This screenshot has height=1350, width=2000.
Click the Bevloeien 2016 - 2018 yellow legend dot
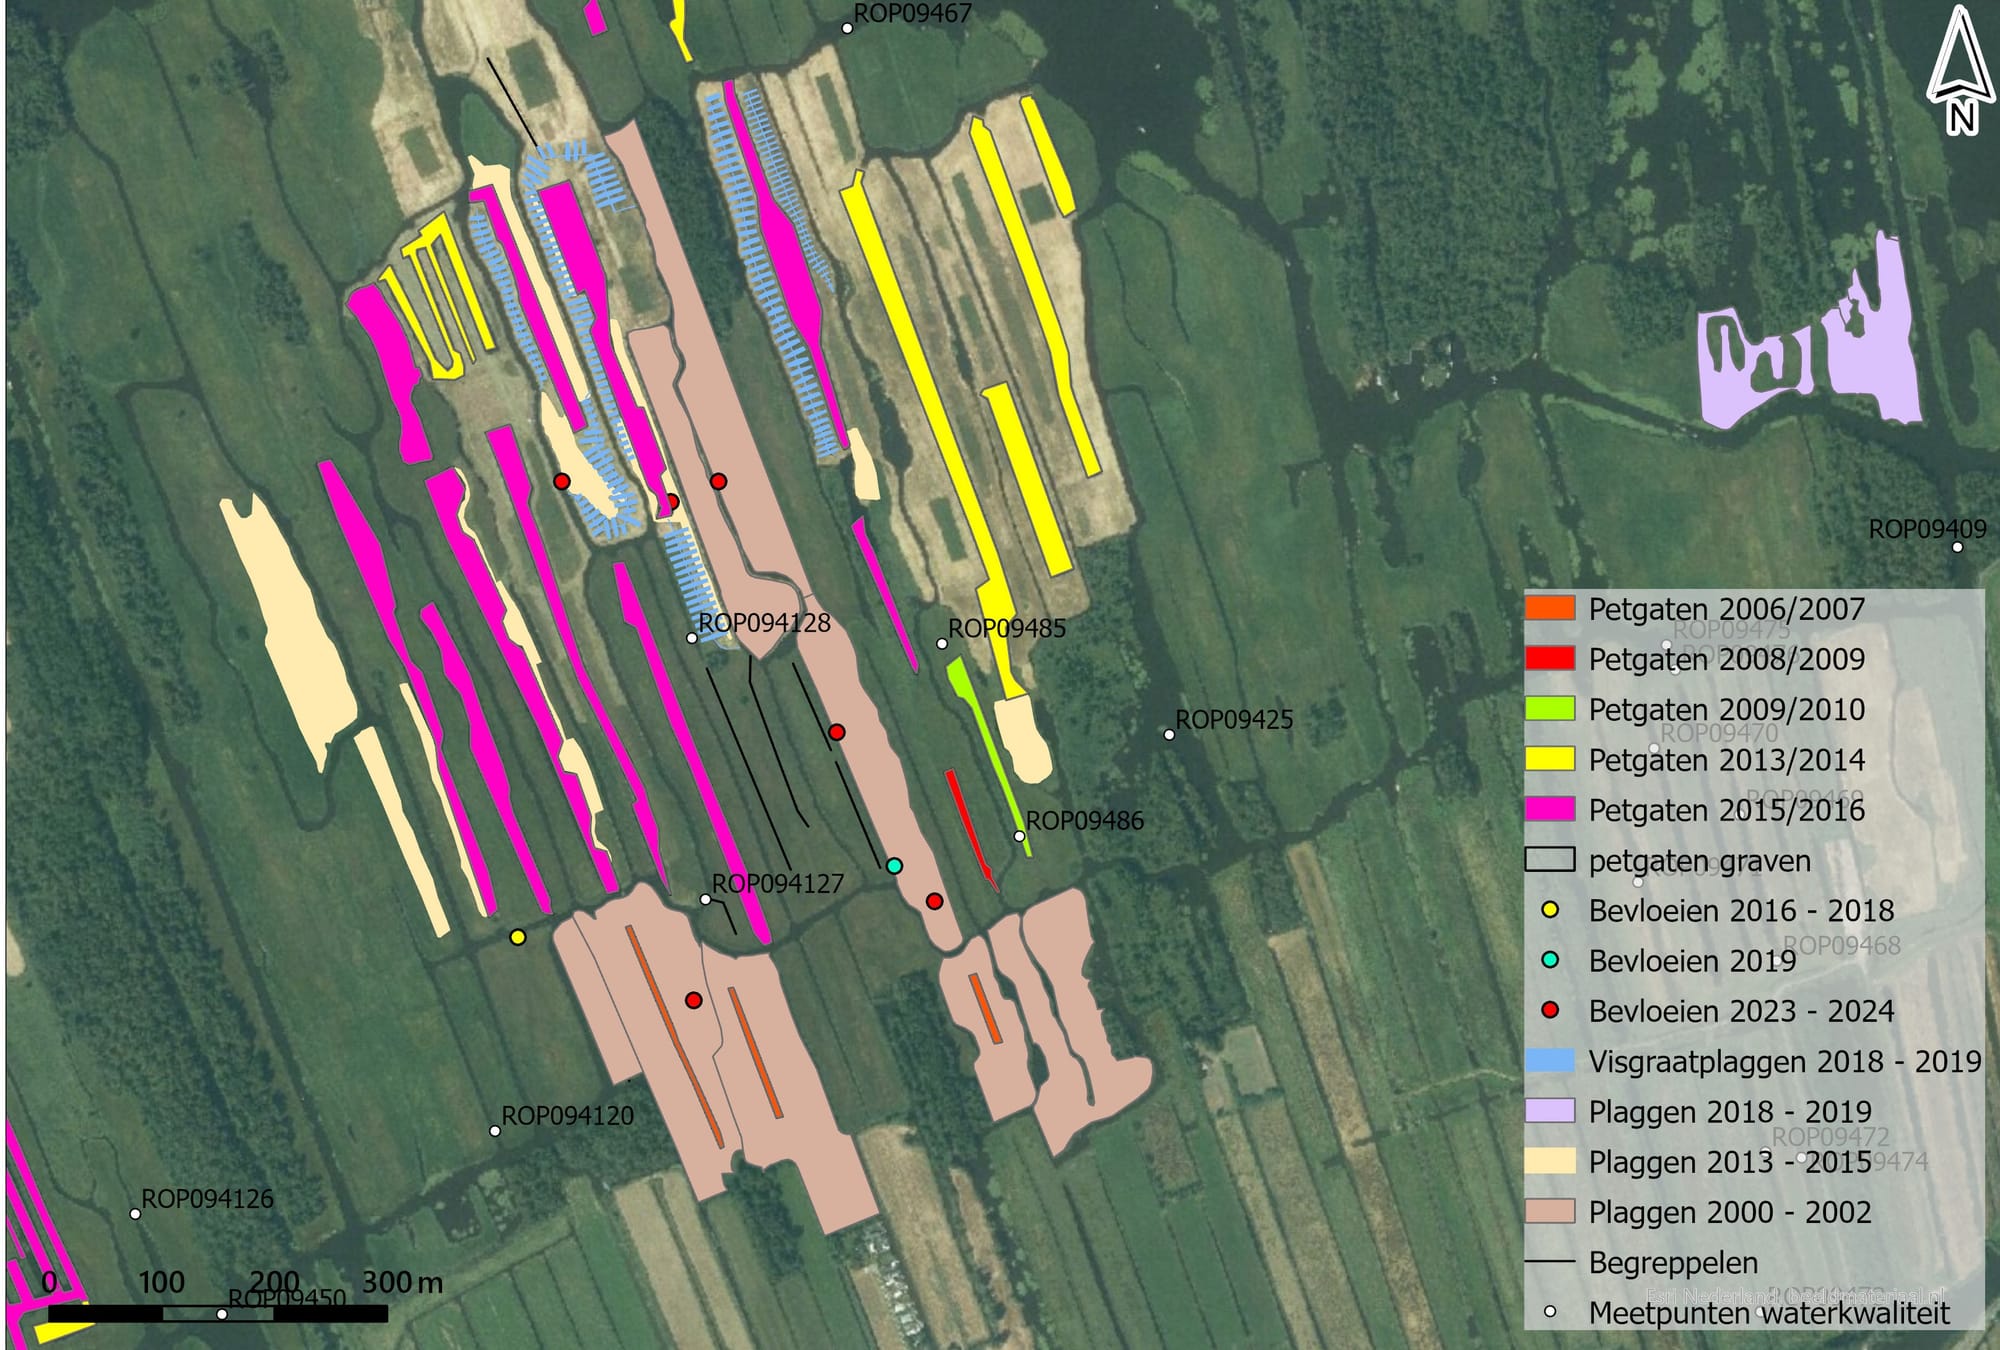coord(1550,910)
